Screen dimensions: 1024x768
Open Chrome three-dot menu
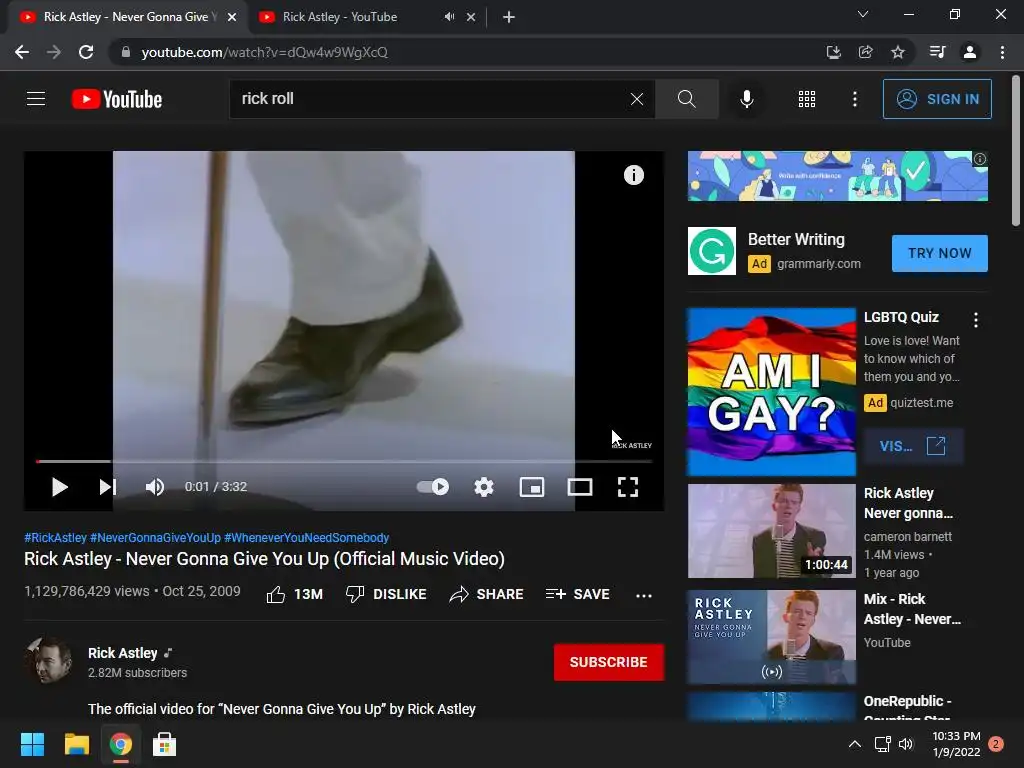[1002, 52]
